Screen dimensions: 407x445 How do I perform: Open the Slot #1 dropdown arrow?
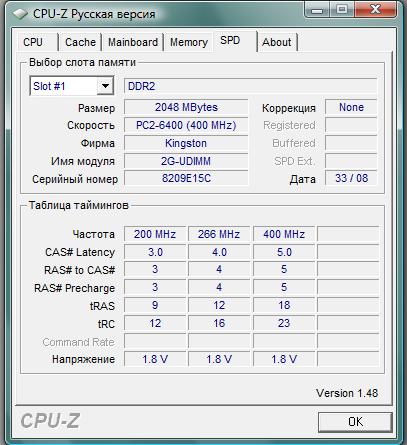[x=105, y=86]
